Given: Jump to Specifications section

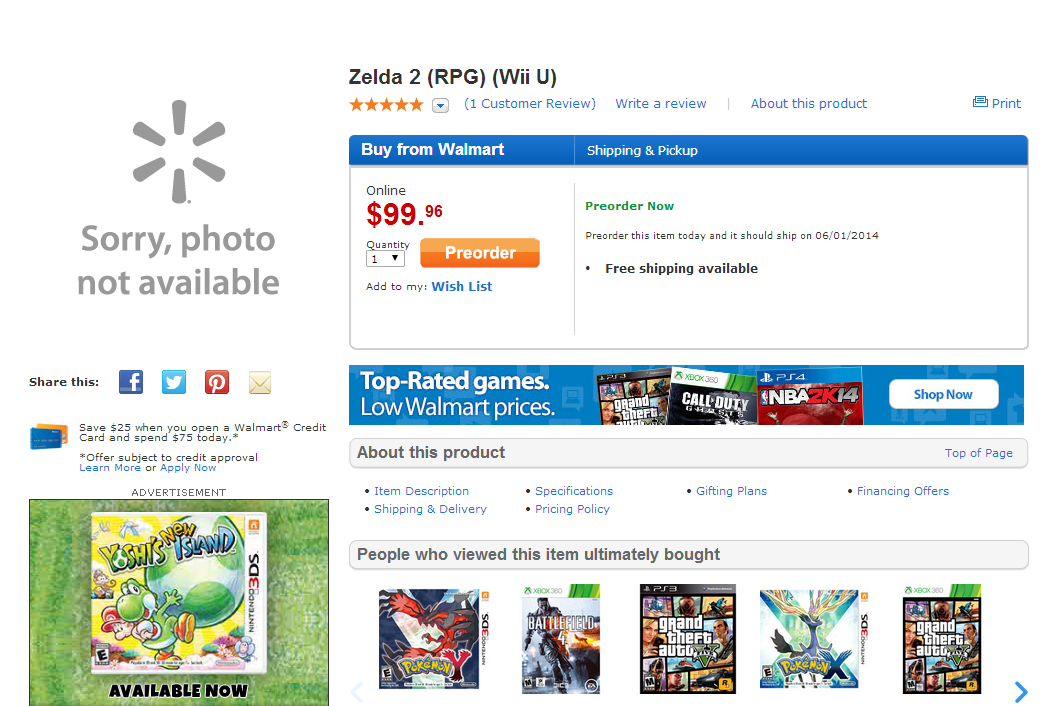Looking at the screenshot, I should tap(574, 491).
